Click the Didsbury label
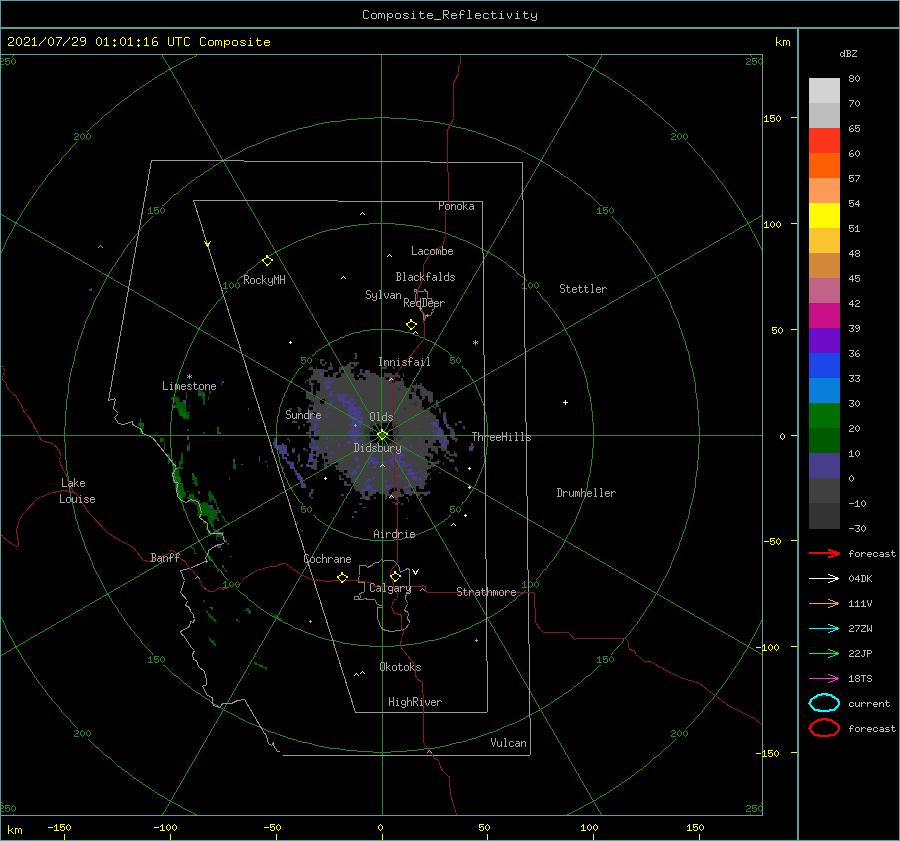 [x=378, y=448]
